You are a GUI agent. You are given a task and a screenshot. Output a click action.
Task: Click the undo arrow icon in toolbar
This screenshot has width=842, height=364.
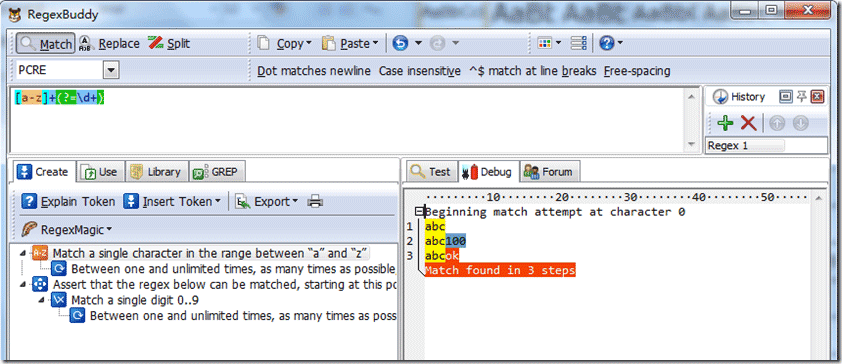point(400,43)
